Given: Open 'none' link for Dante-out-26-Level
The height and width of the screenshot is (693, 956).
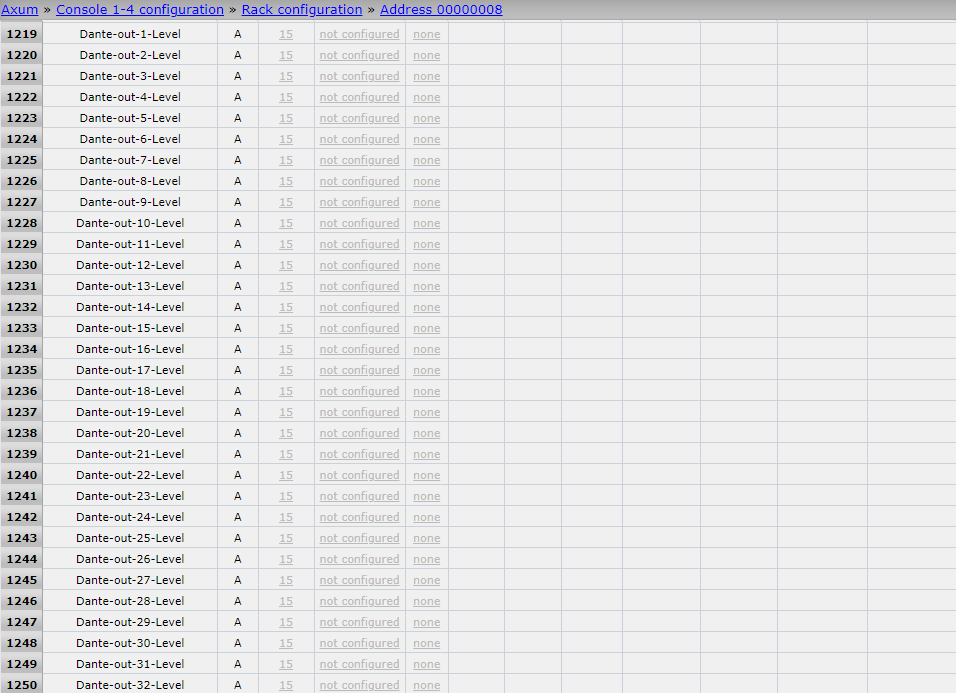Looking at the screenshot, I should coord(427,559).
